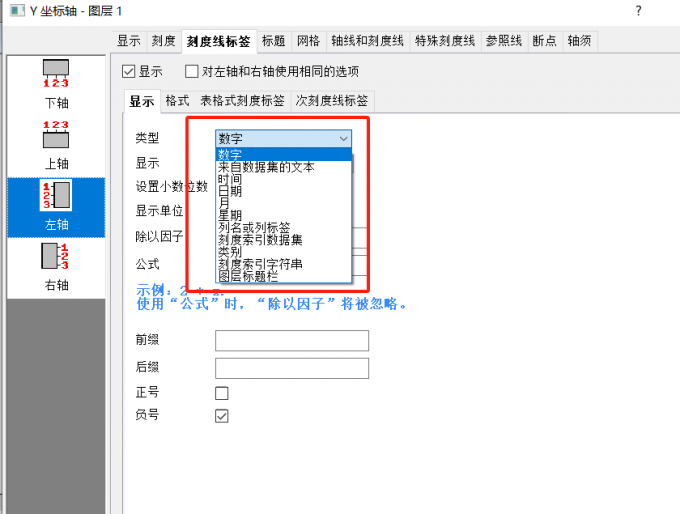Click the 显示单位 label text

159,211
